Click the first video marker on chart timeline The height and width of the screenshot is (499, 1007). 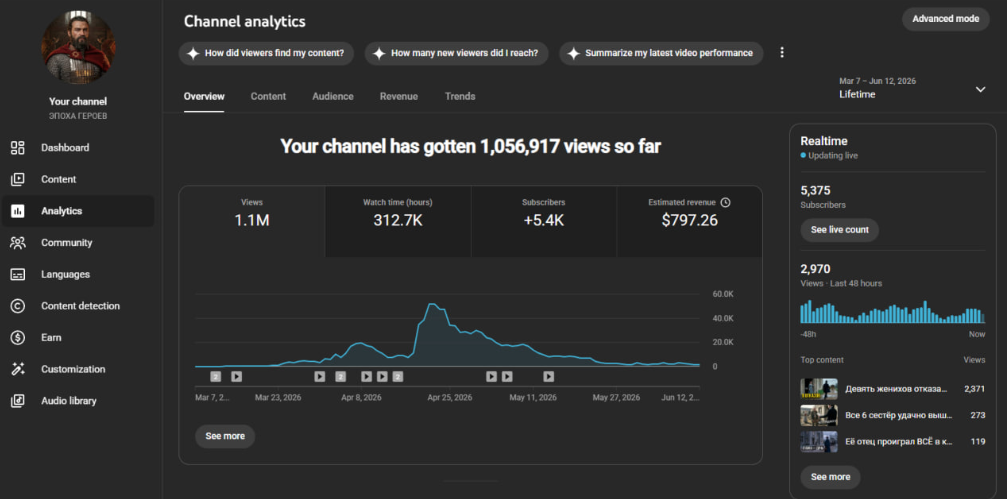pos(216,376)
